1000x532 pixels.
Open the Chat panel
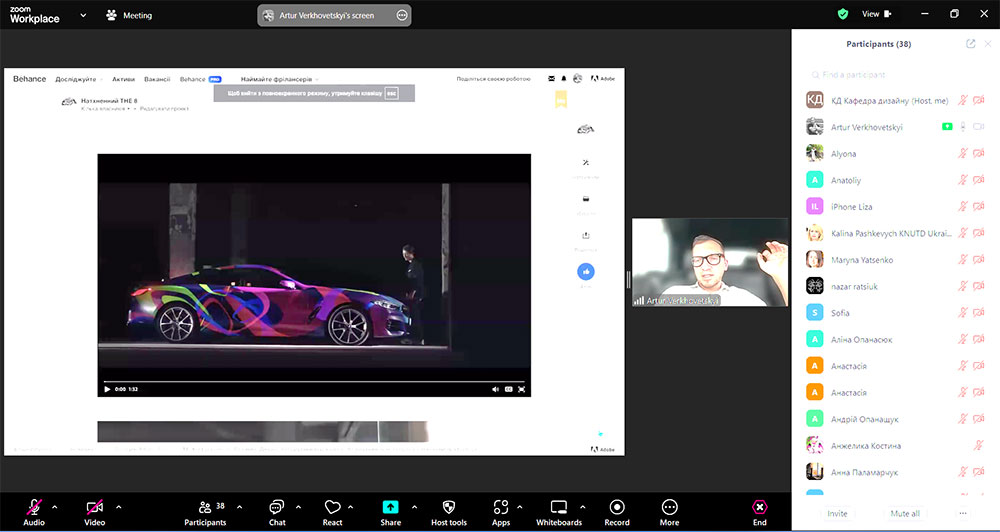[277, 512]
